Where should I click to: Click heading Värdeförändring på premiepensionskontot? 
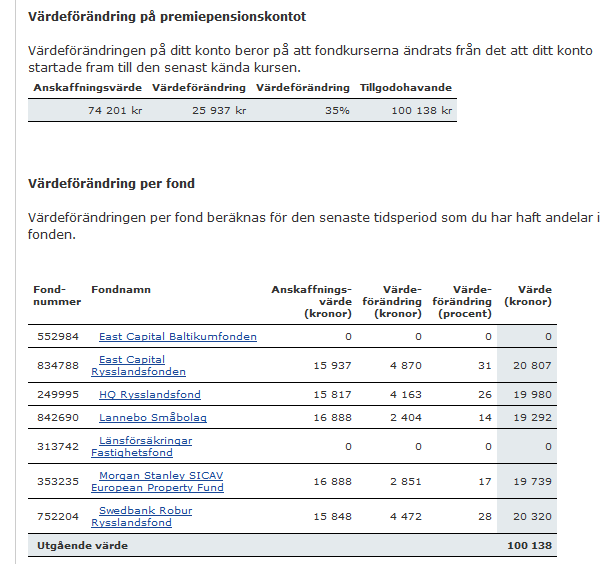[167, 17]
